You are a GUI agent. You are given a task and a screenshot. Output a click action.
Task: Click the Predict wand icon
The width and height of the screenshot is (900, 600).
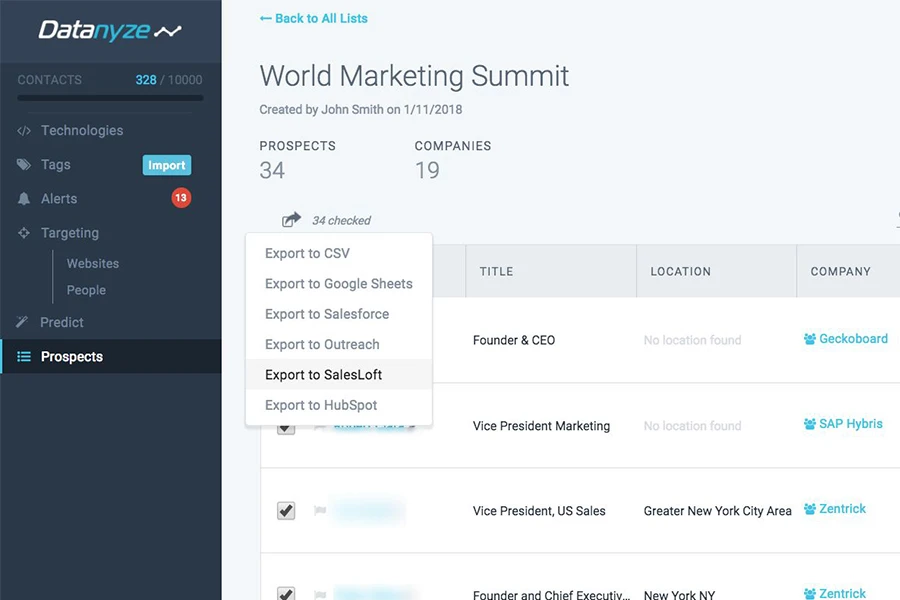pyautogui.click(x=22, y=322)
